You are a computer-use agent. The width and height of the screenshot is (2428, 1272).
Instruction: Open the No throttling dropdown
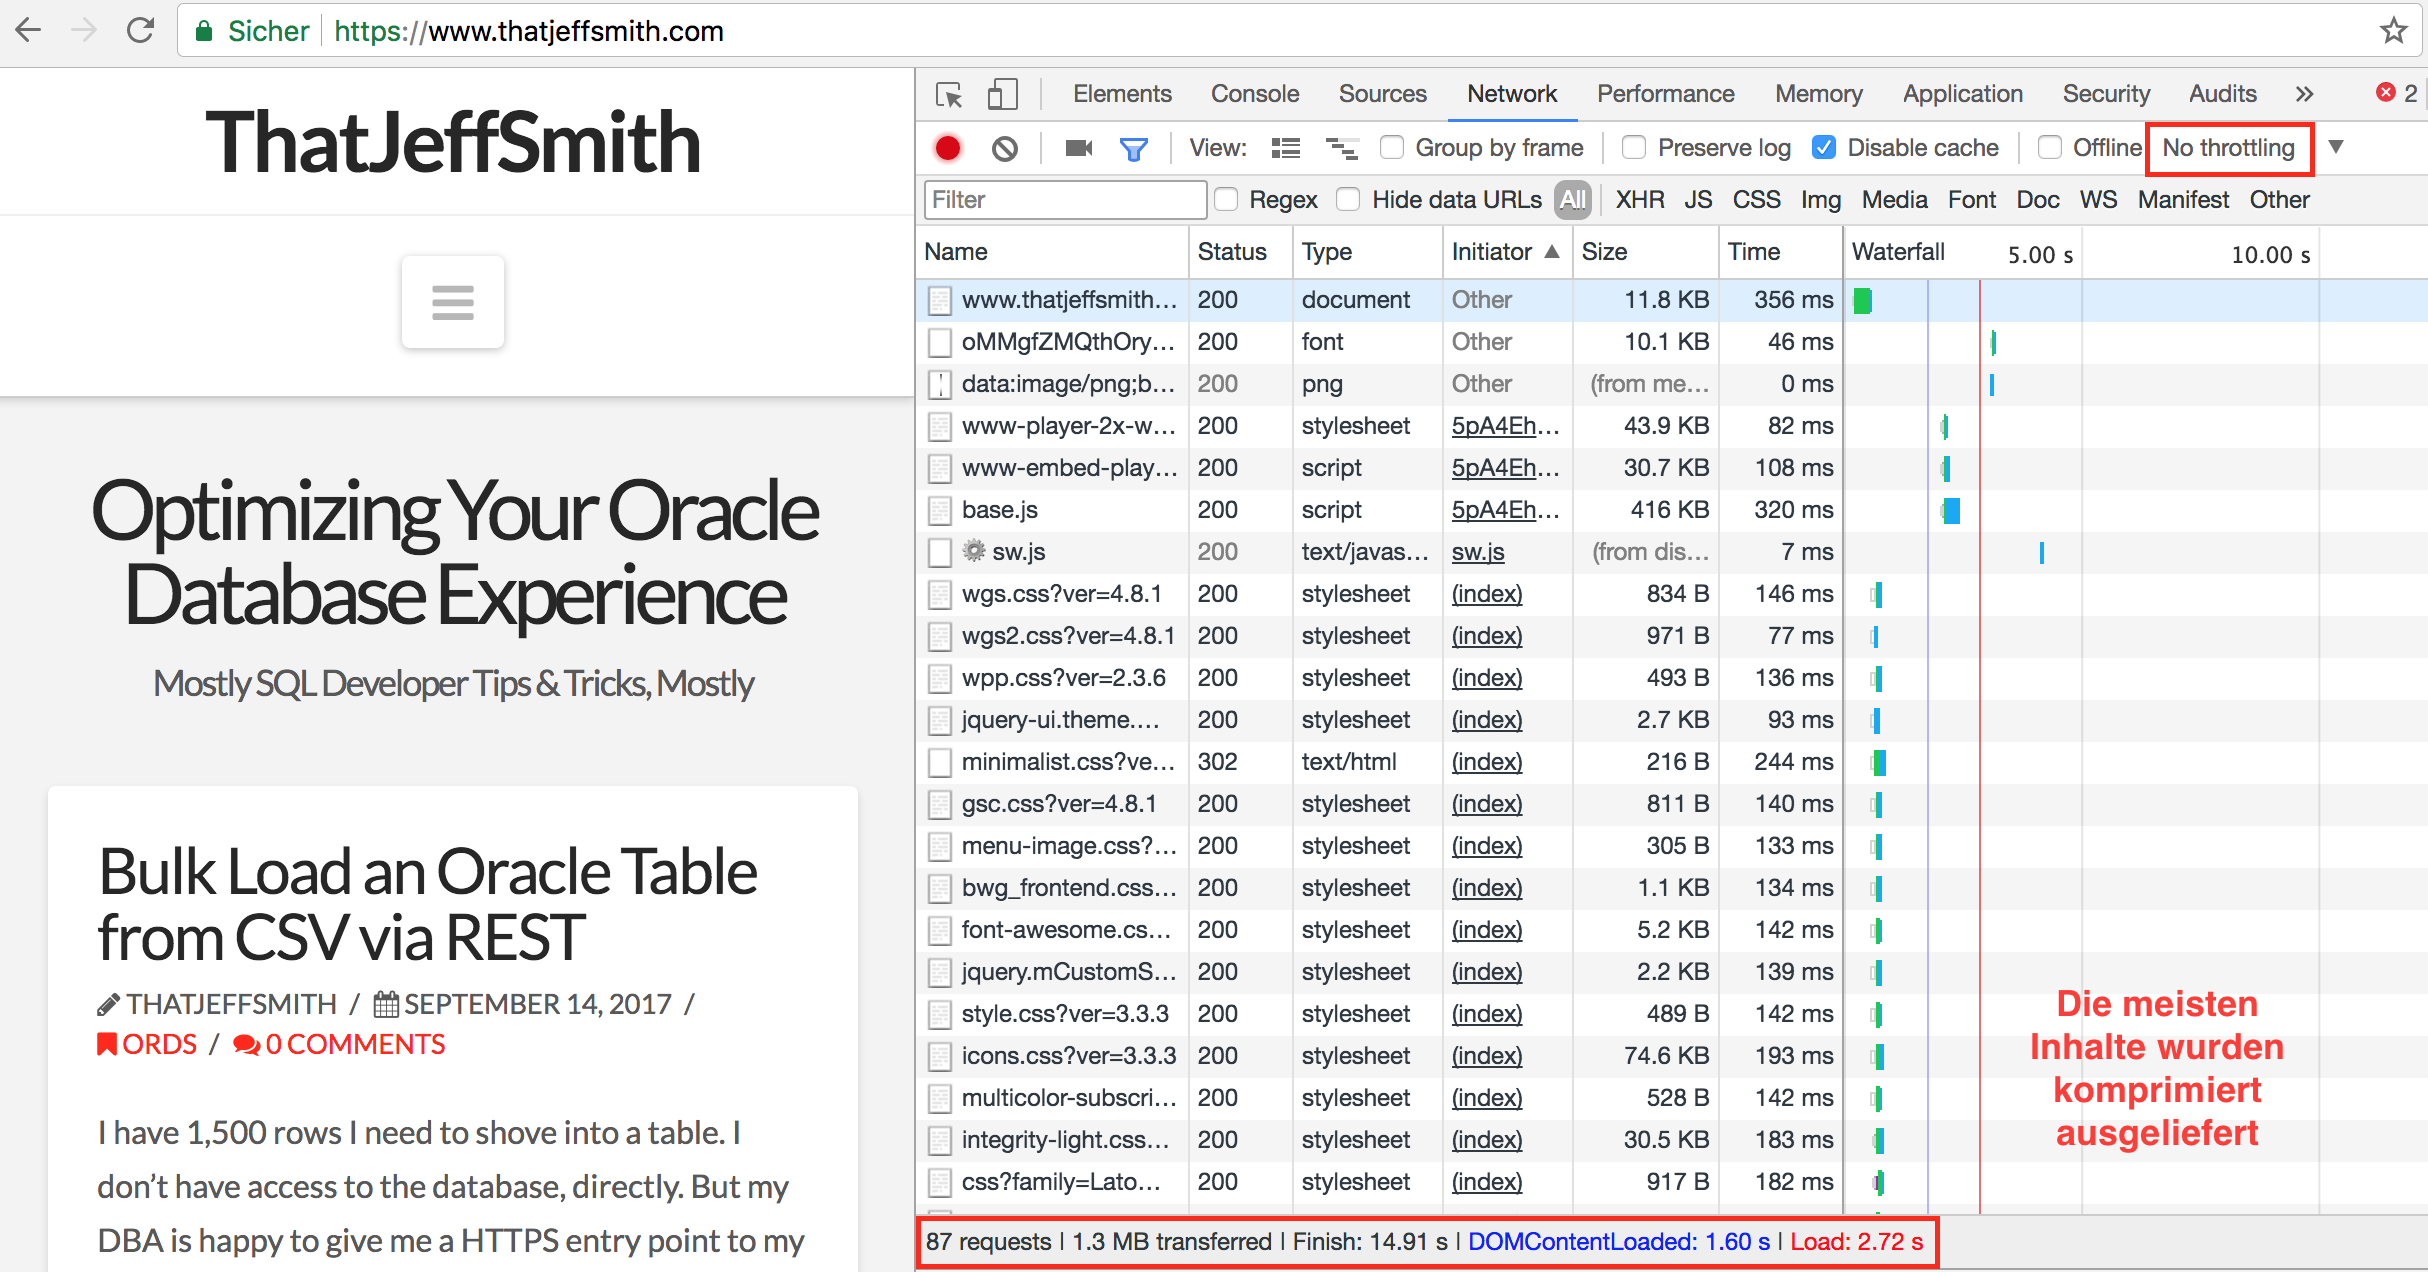2229,149
